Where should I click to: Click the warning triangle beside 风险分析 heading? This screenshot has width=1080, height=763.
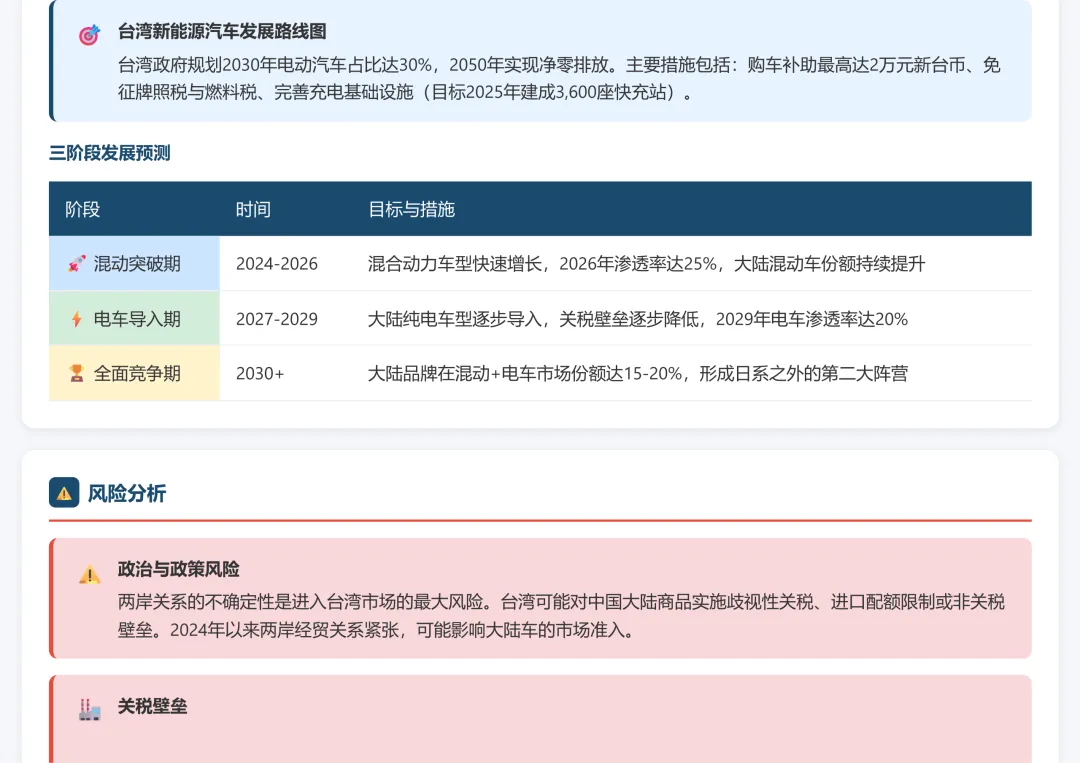pyautogui.click(x=63, y=493)
